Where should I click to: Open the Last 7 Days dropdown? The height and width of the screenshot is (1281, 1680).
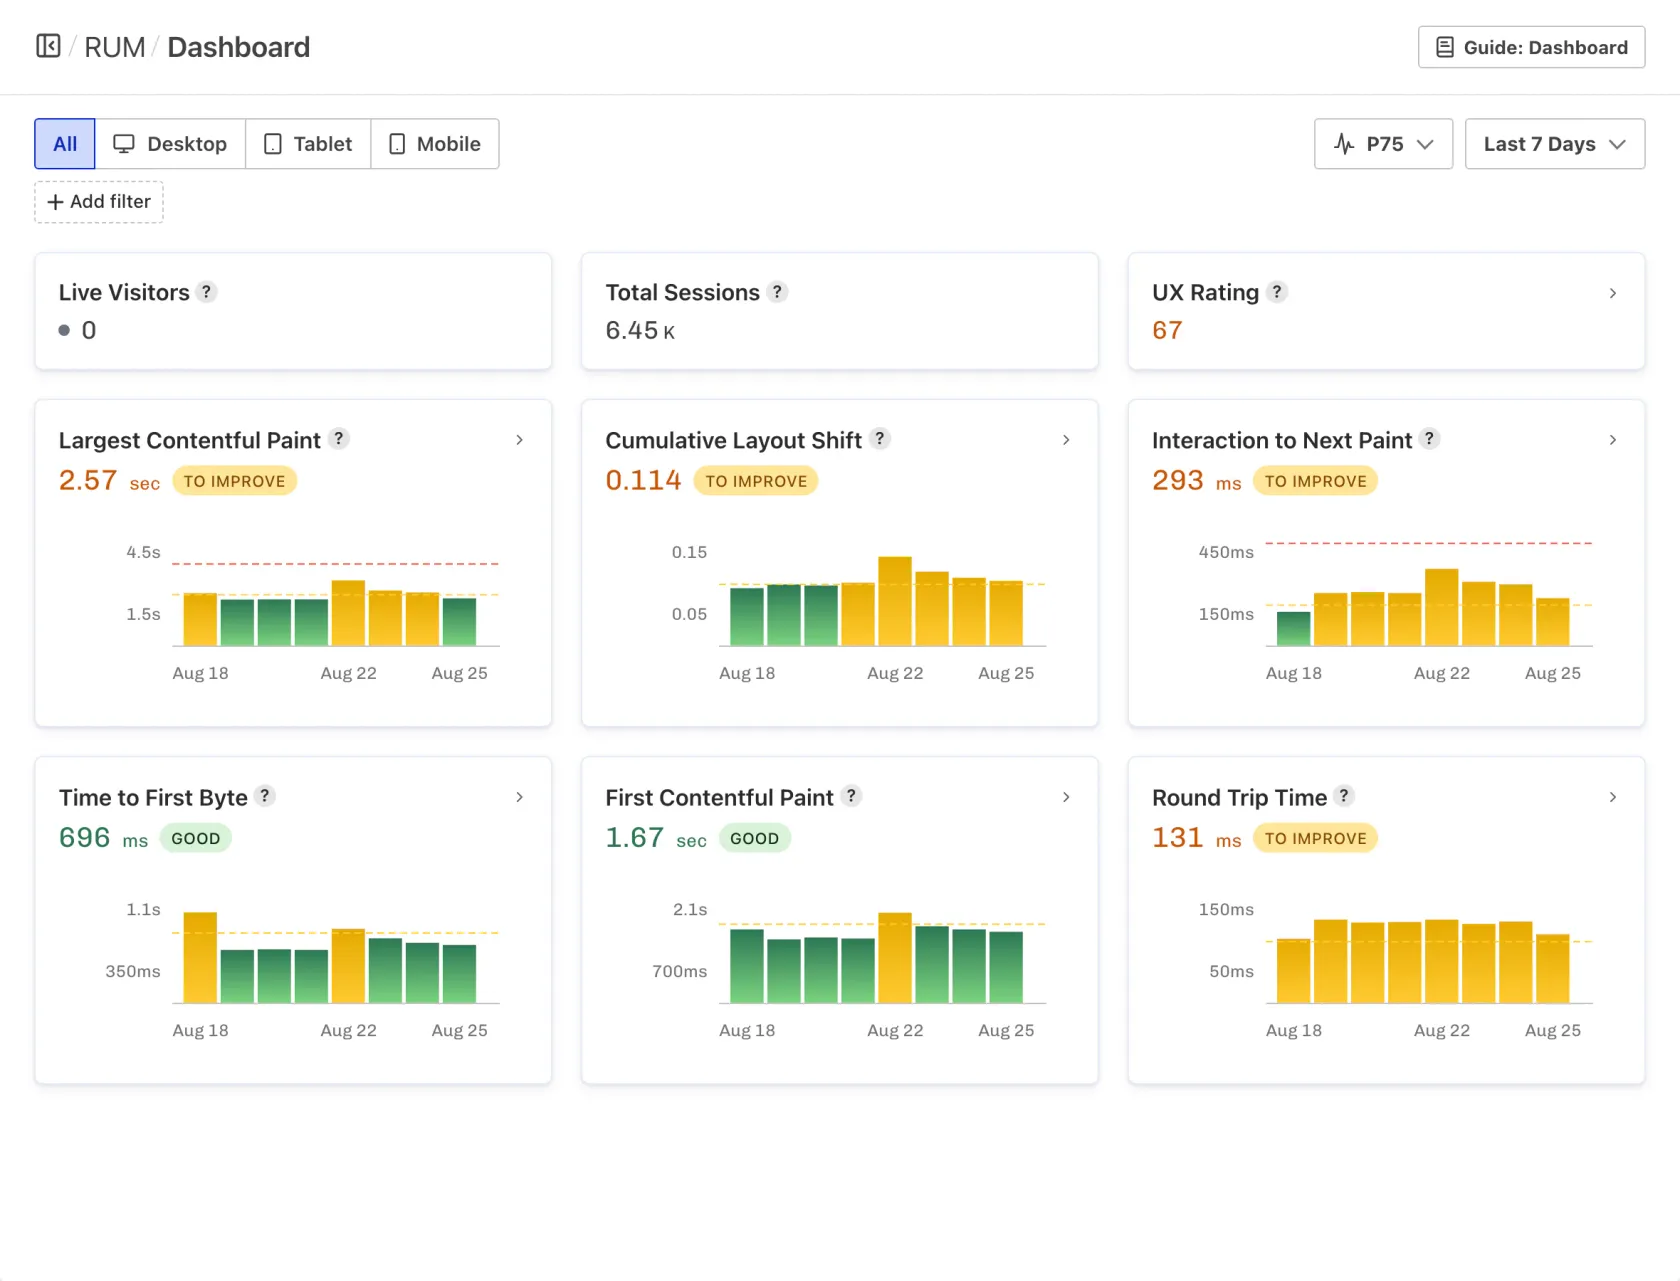click(x=1554, y=144)
